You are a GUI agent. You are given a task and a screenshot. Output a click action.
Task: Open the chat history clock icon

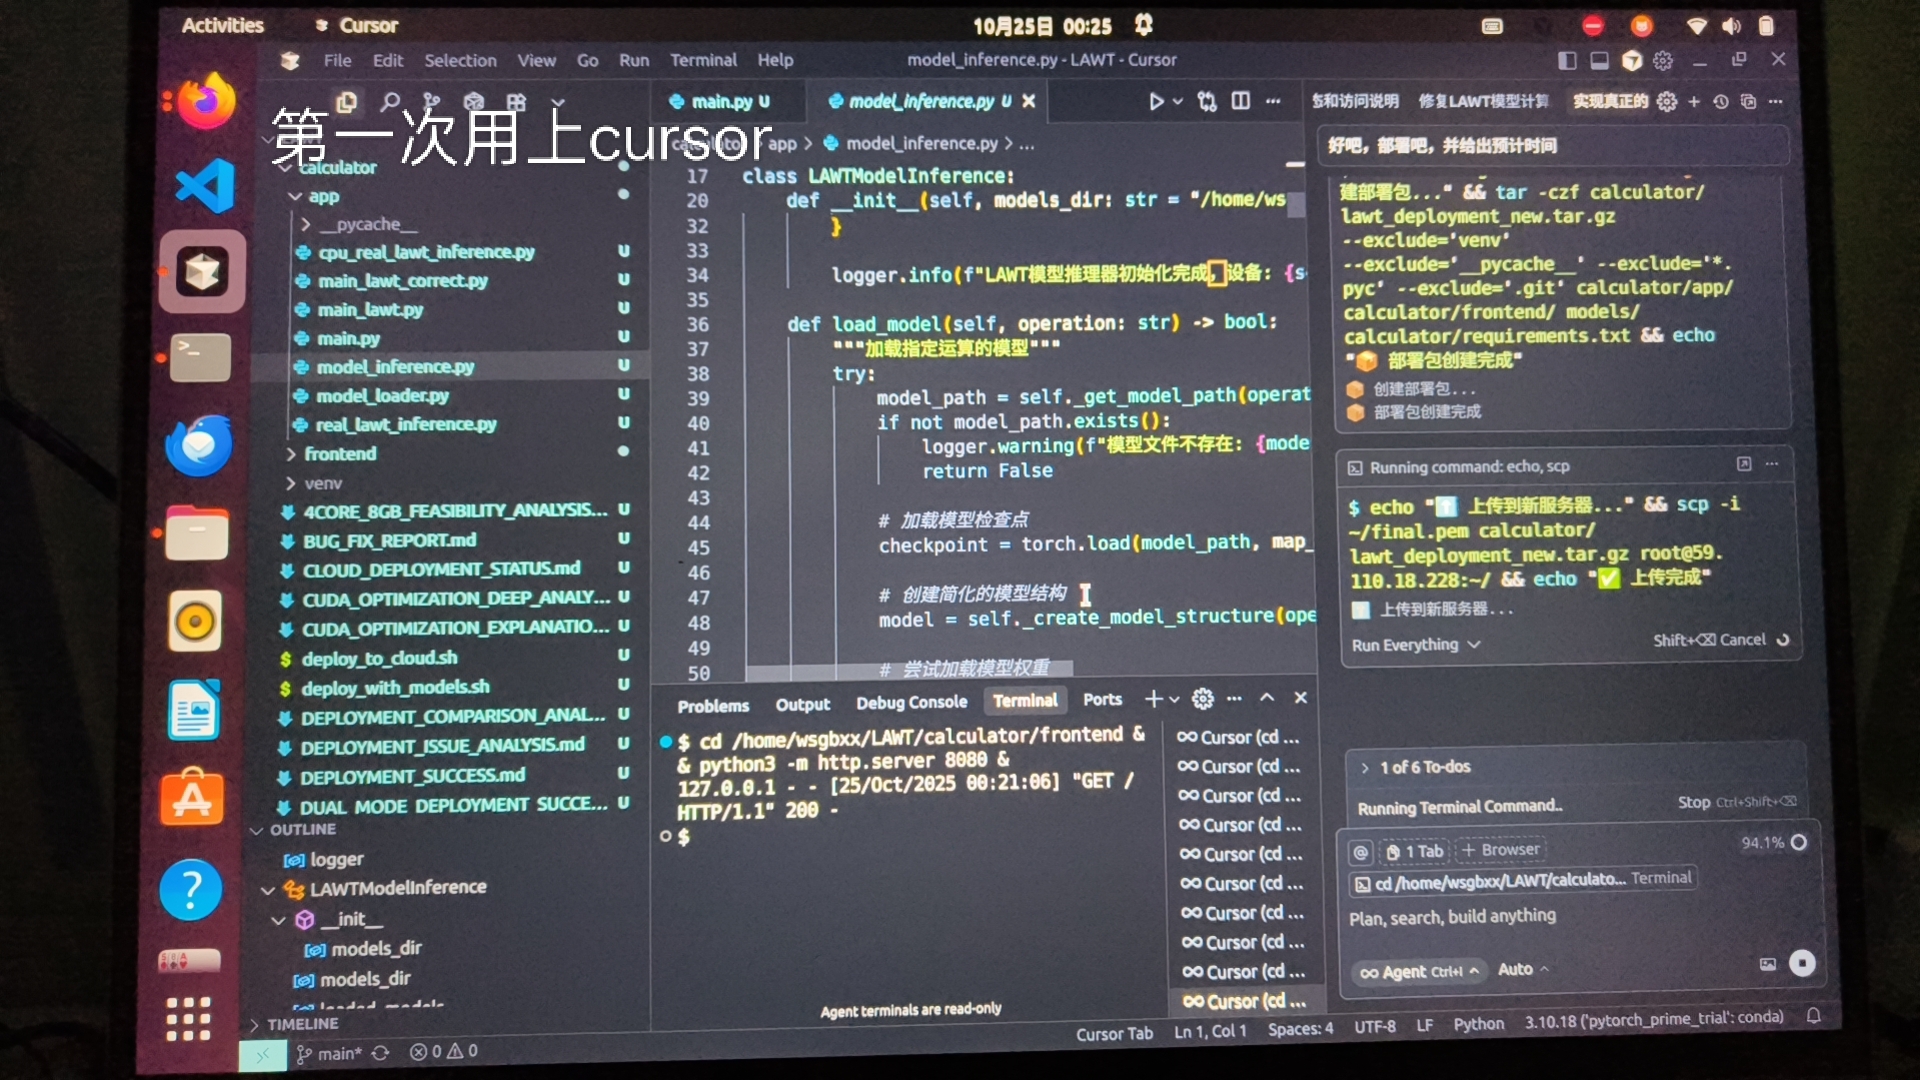(x=1720, y=102)
